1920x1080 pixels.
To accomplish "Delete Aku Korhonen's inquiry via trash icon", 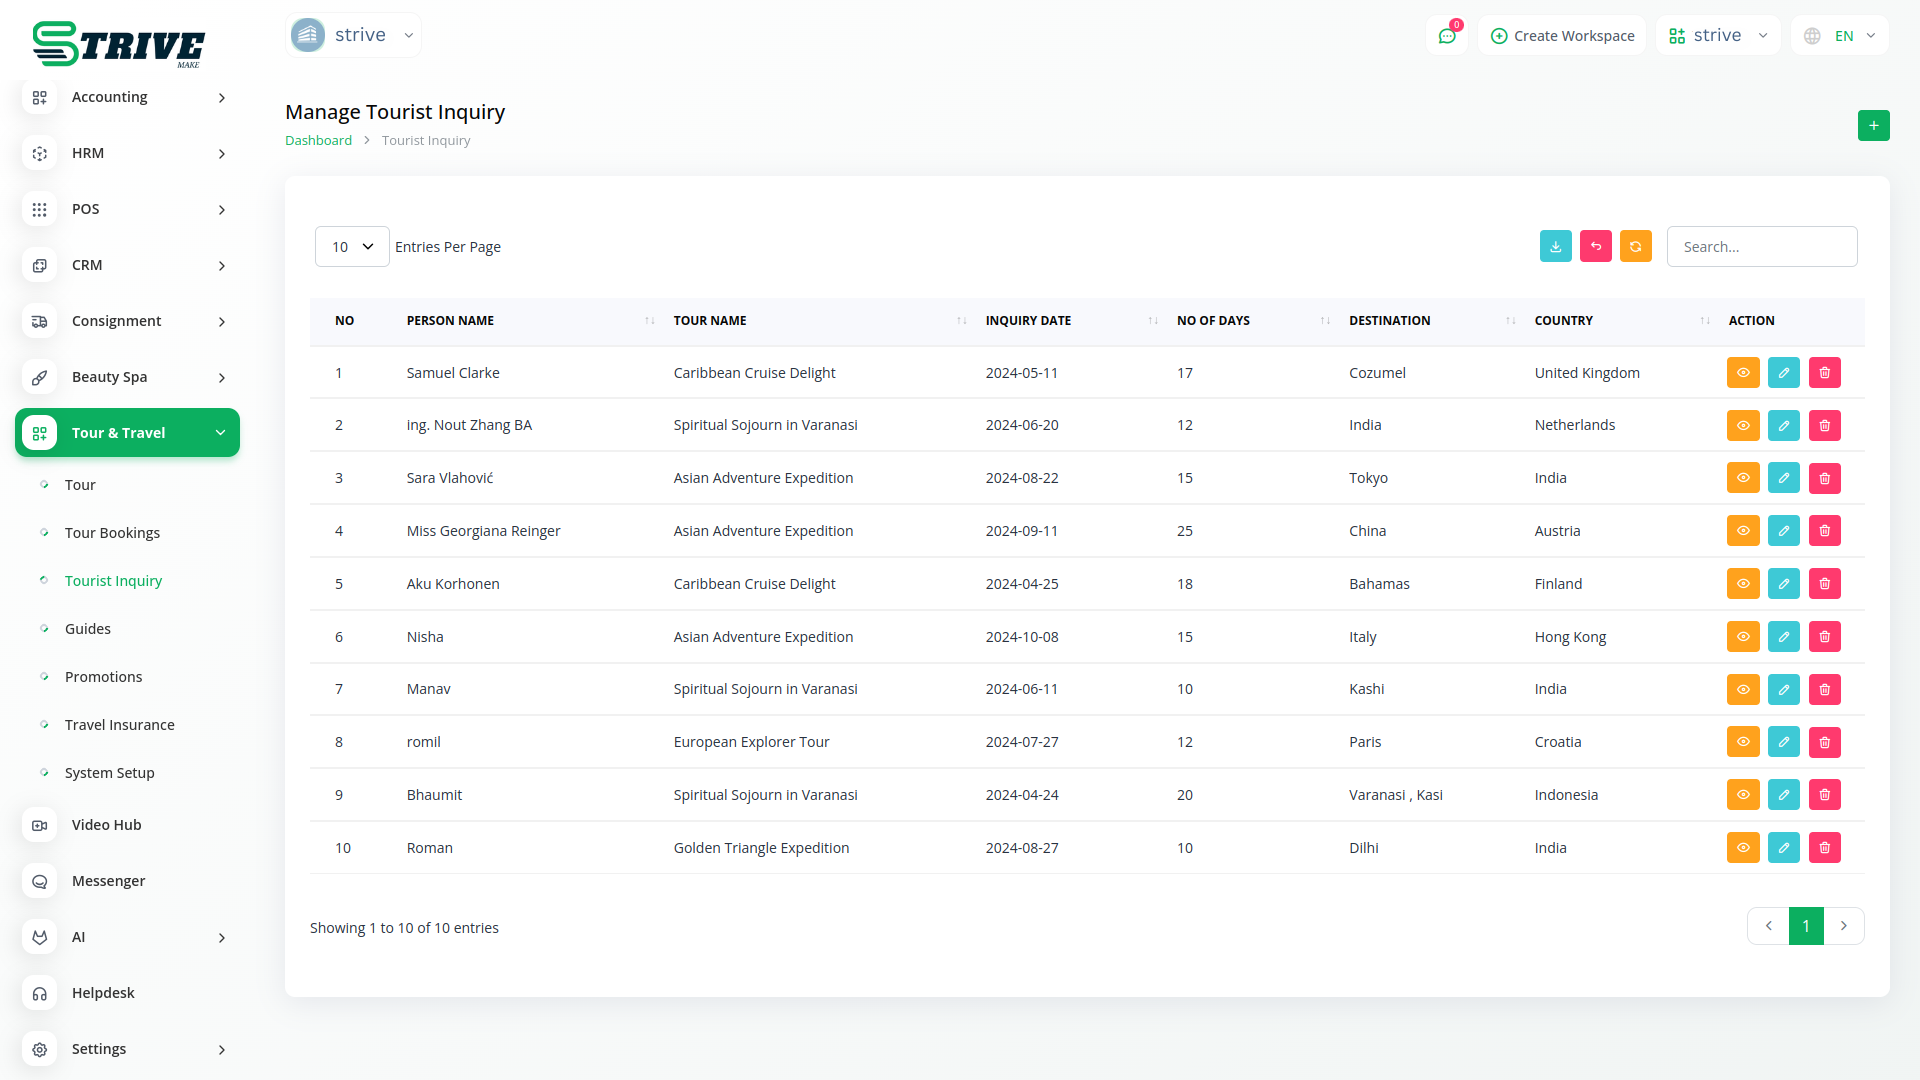I will (x=1824, y=584).
